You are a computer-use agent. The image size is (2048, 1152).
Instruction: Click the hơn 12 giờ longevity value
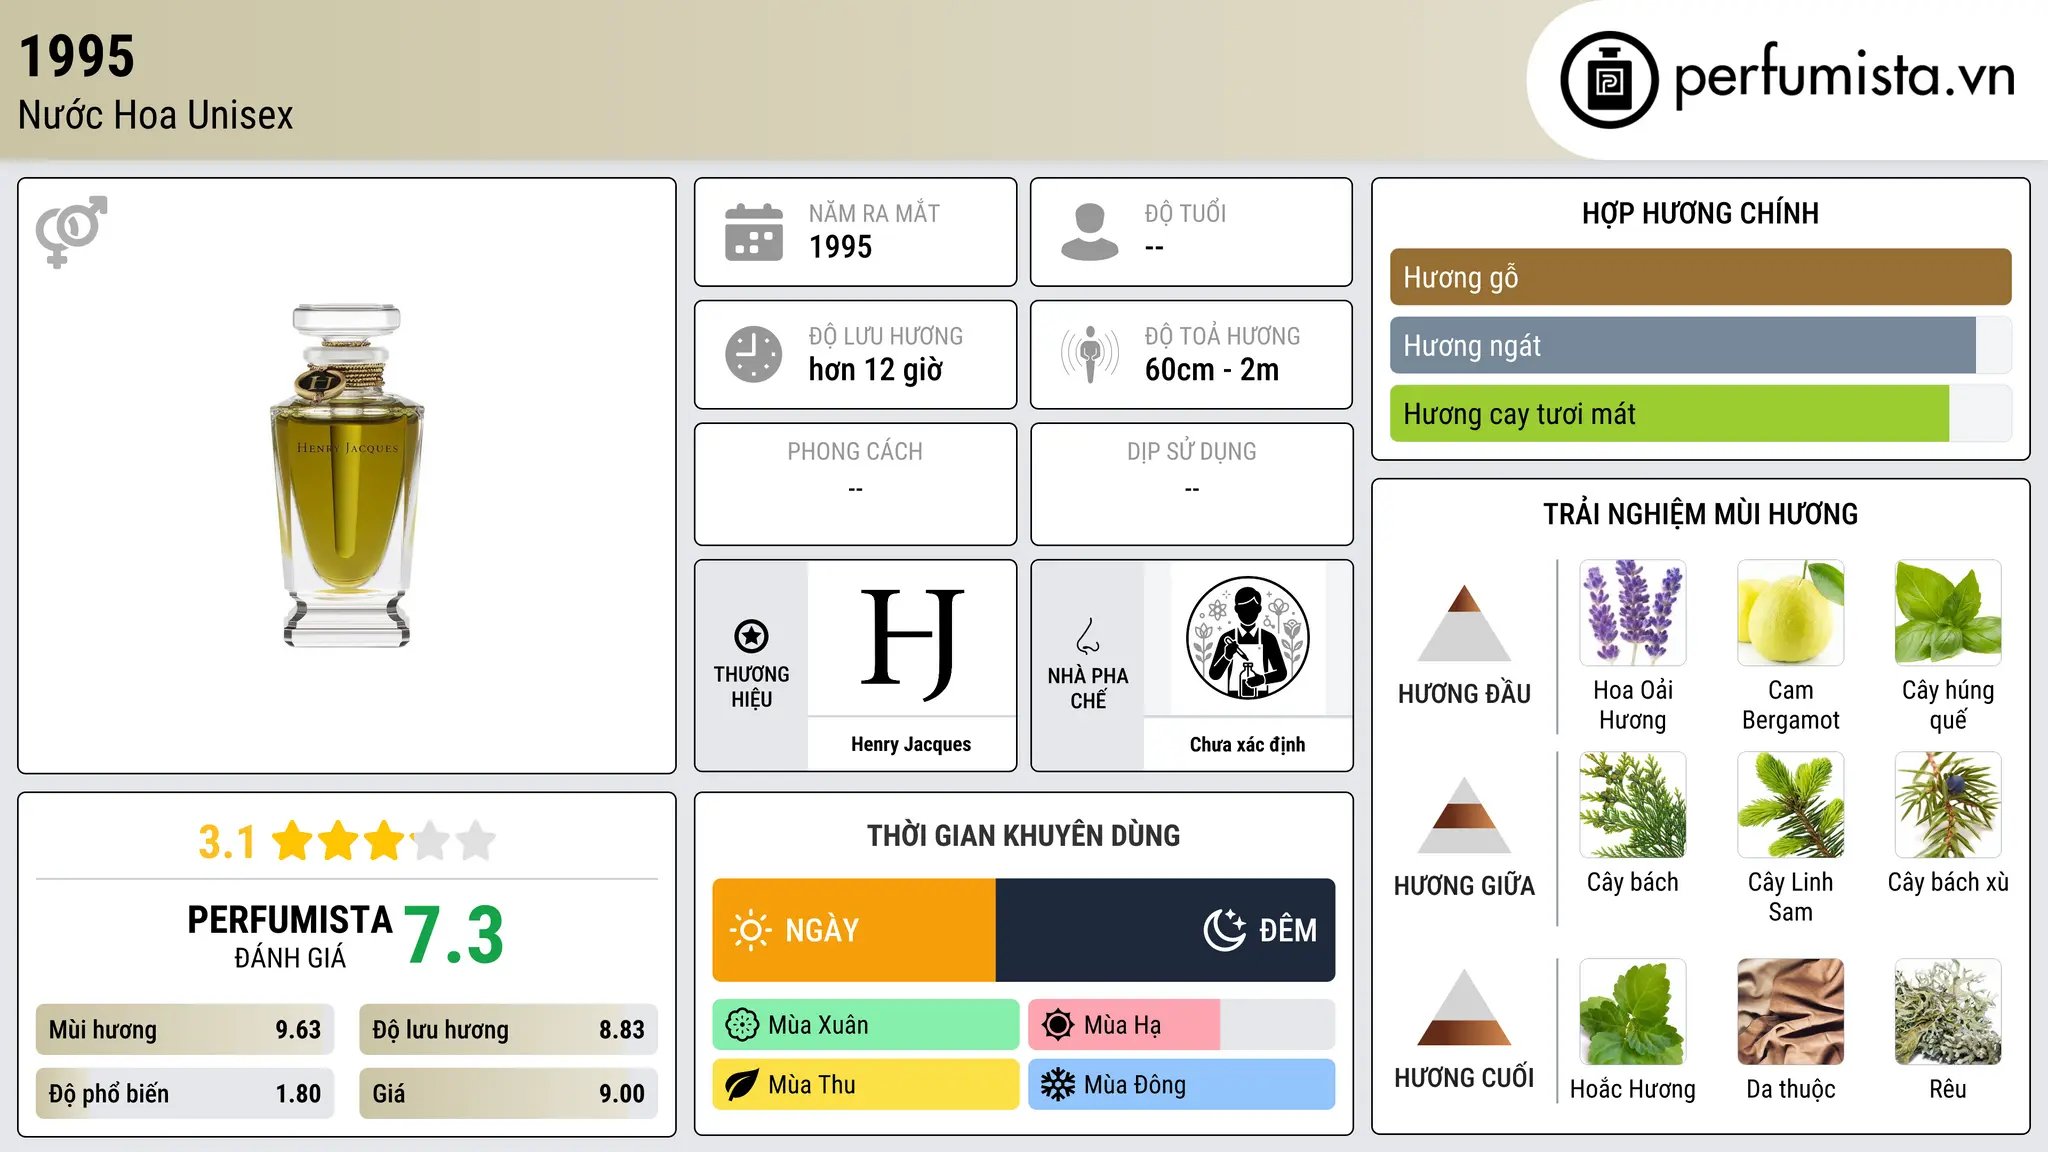pyautogui.click(x=875, y=370)
